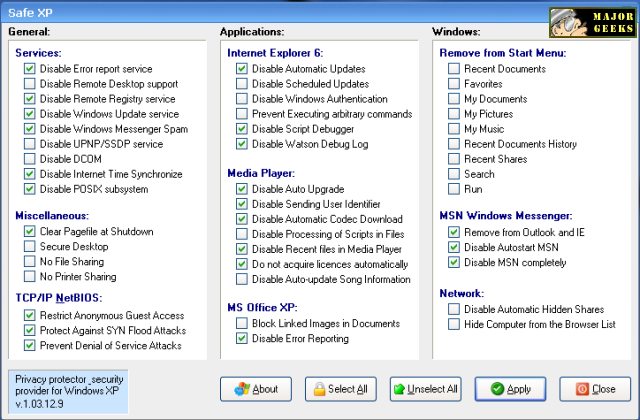Toggle Disable Windows Update service checkbox

[29, 114]
